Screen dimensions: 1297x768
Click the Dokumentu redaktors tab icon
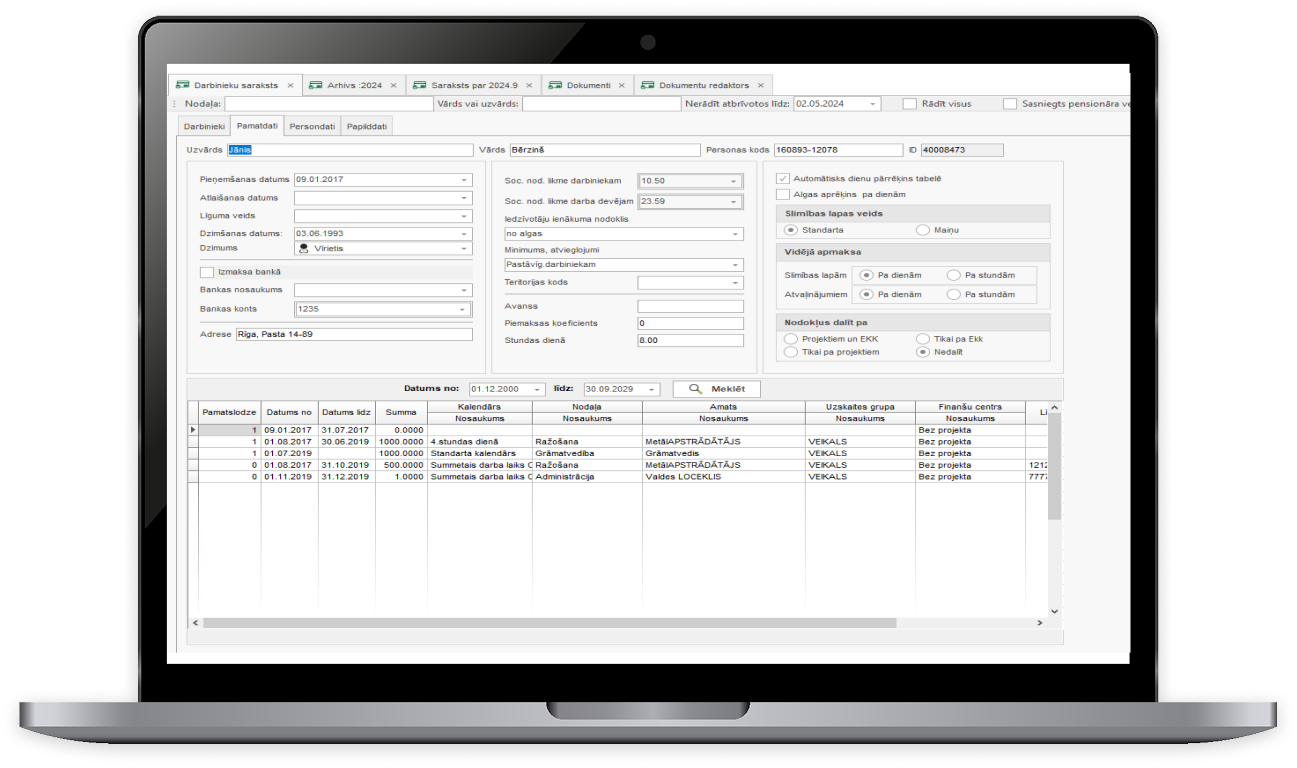(x=648, y=86)
